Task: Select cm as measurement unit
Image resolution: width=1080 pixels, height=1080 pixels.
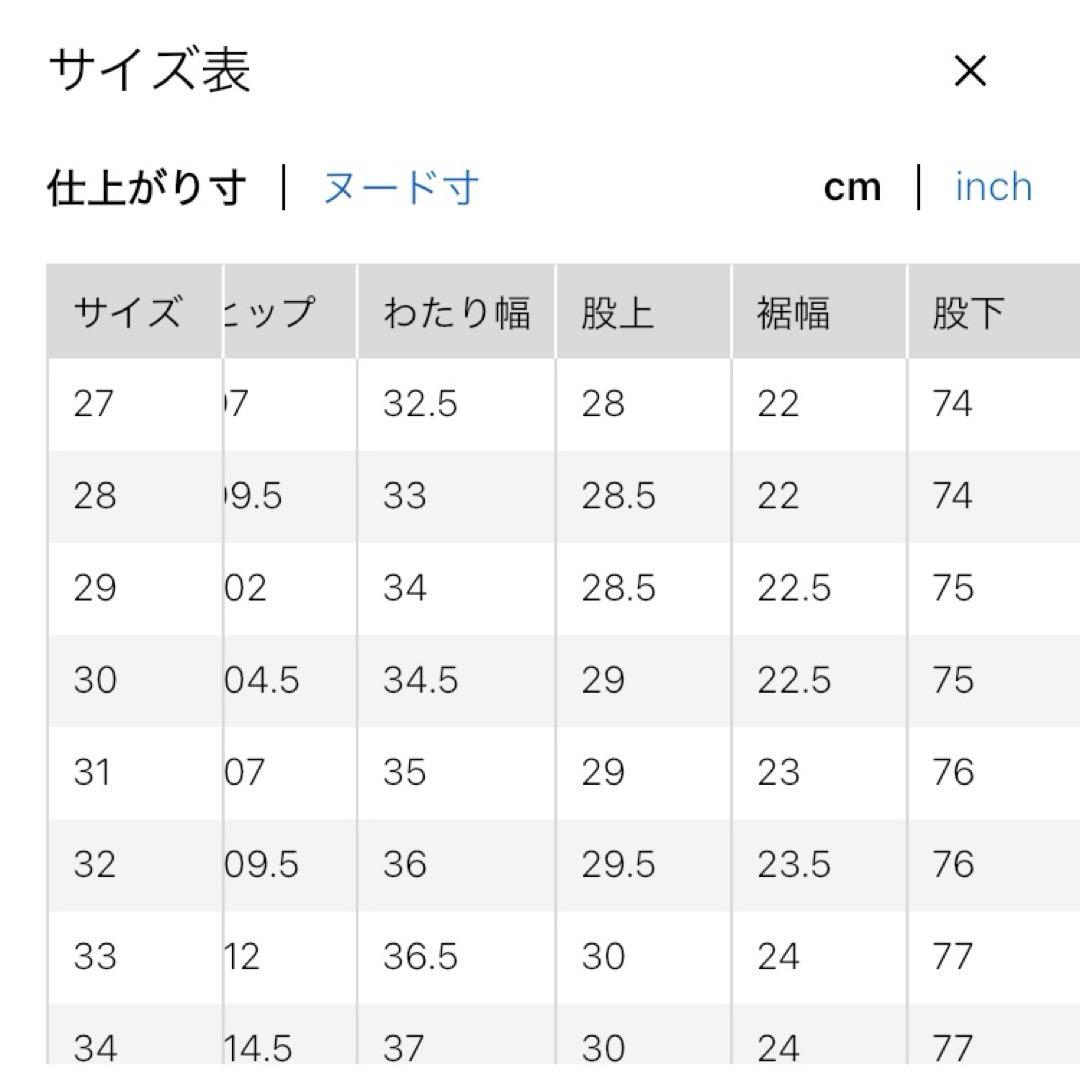Action: (852, 188)
